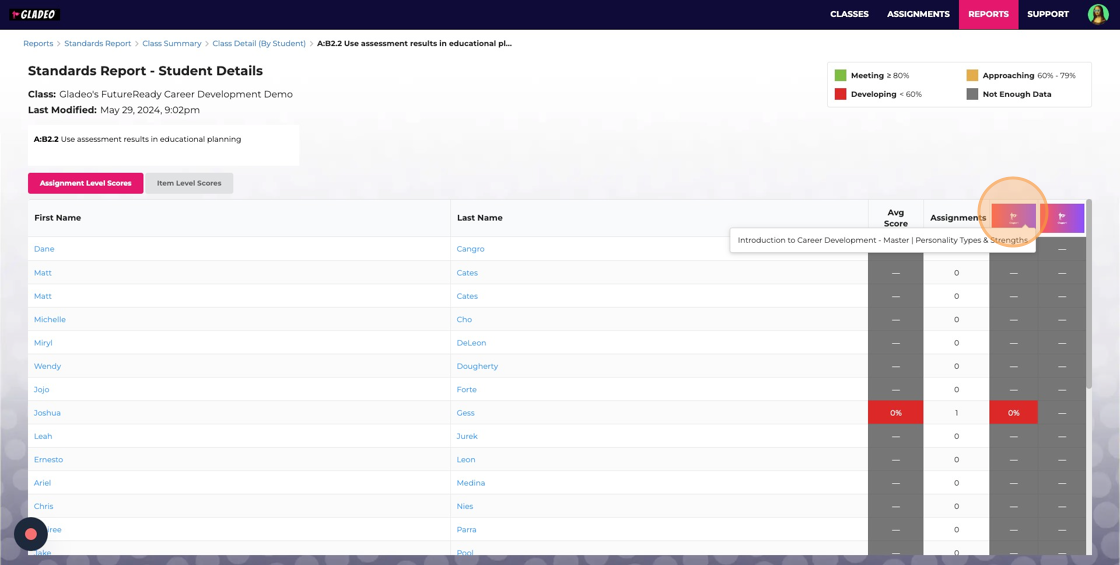Open the Cangro last name link

[x=470, y=249]
